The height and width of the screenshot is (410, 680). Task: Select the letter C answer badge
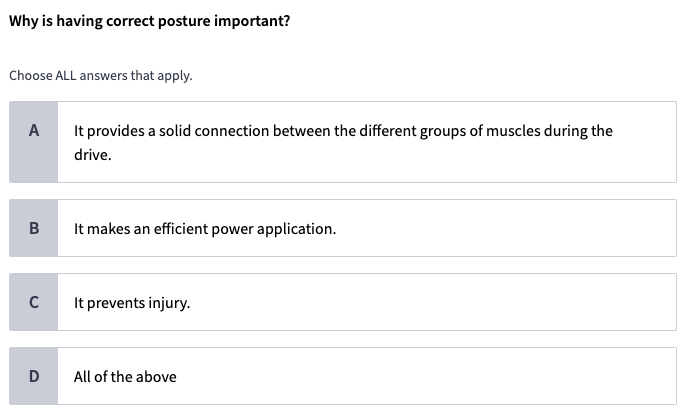click(x=34, y=302)
